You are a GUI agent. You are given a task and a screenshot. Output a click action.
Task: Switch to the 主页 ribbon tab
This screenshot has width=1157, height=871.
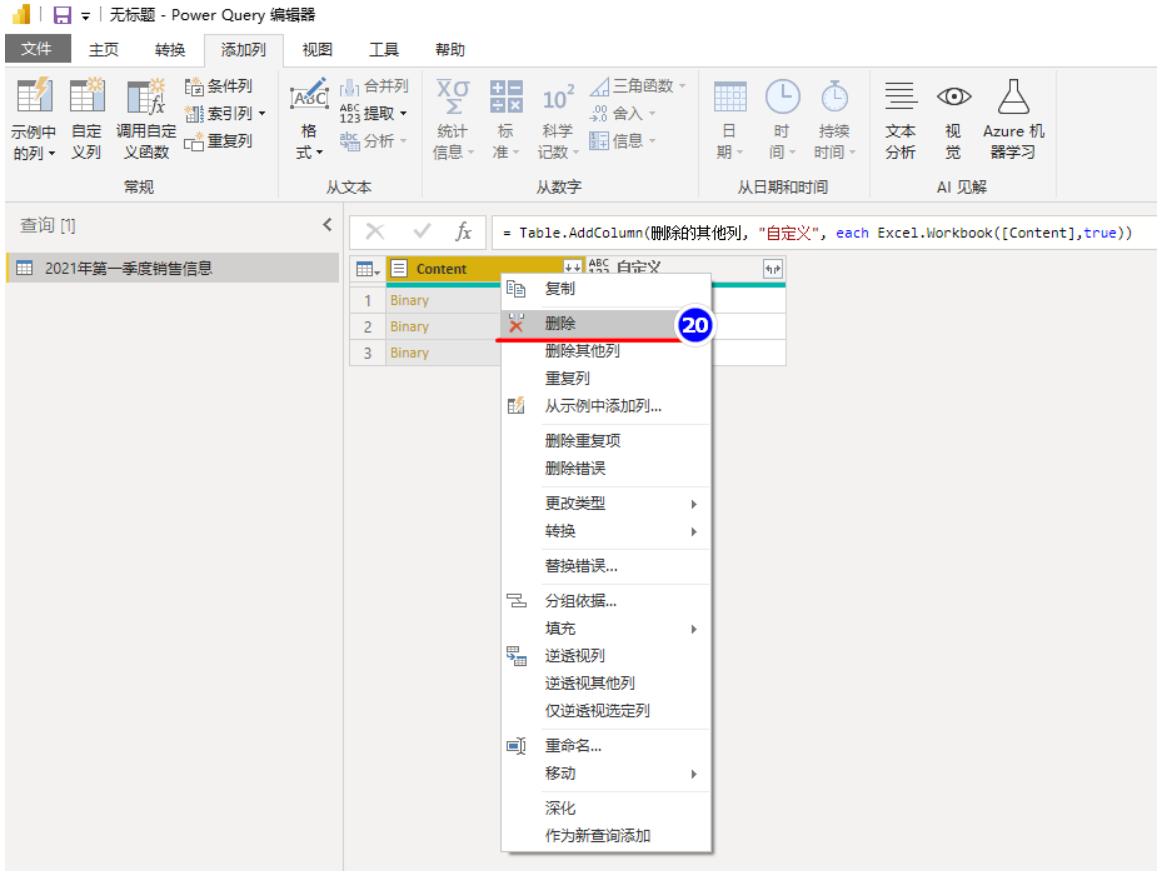click(103, 49)
